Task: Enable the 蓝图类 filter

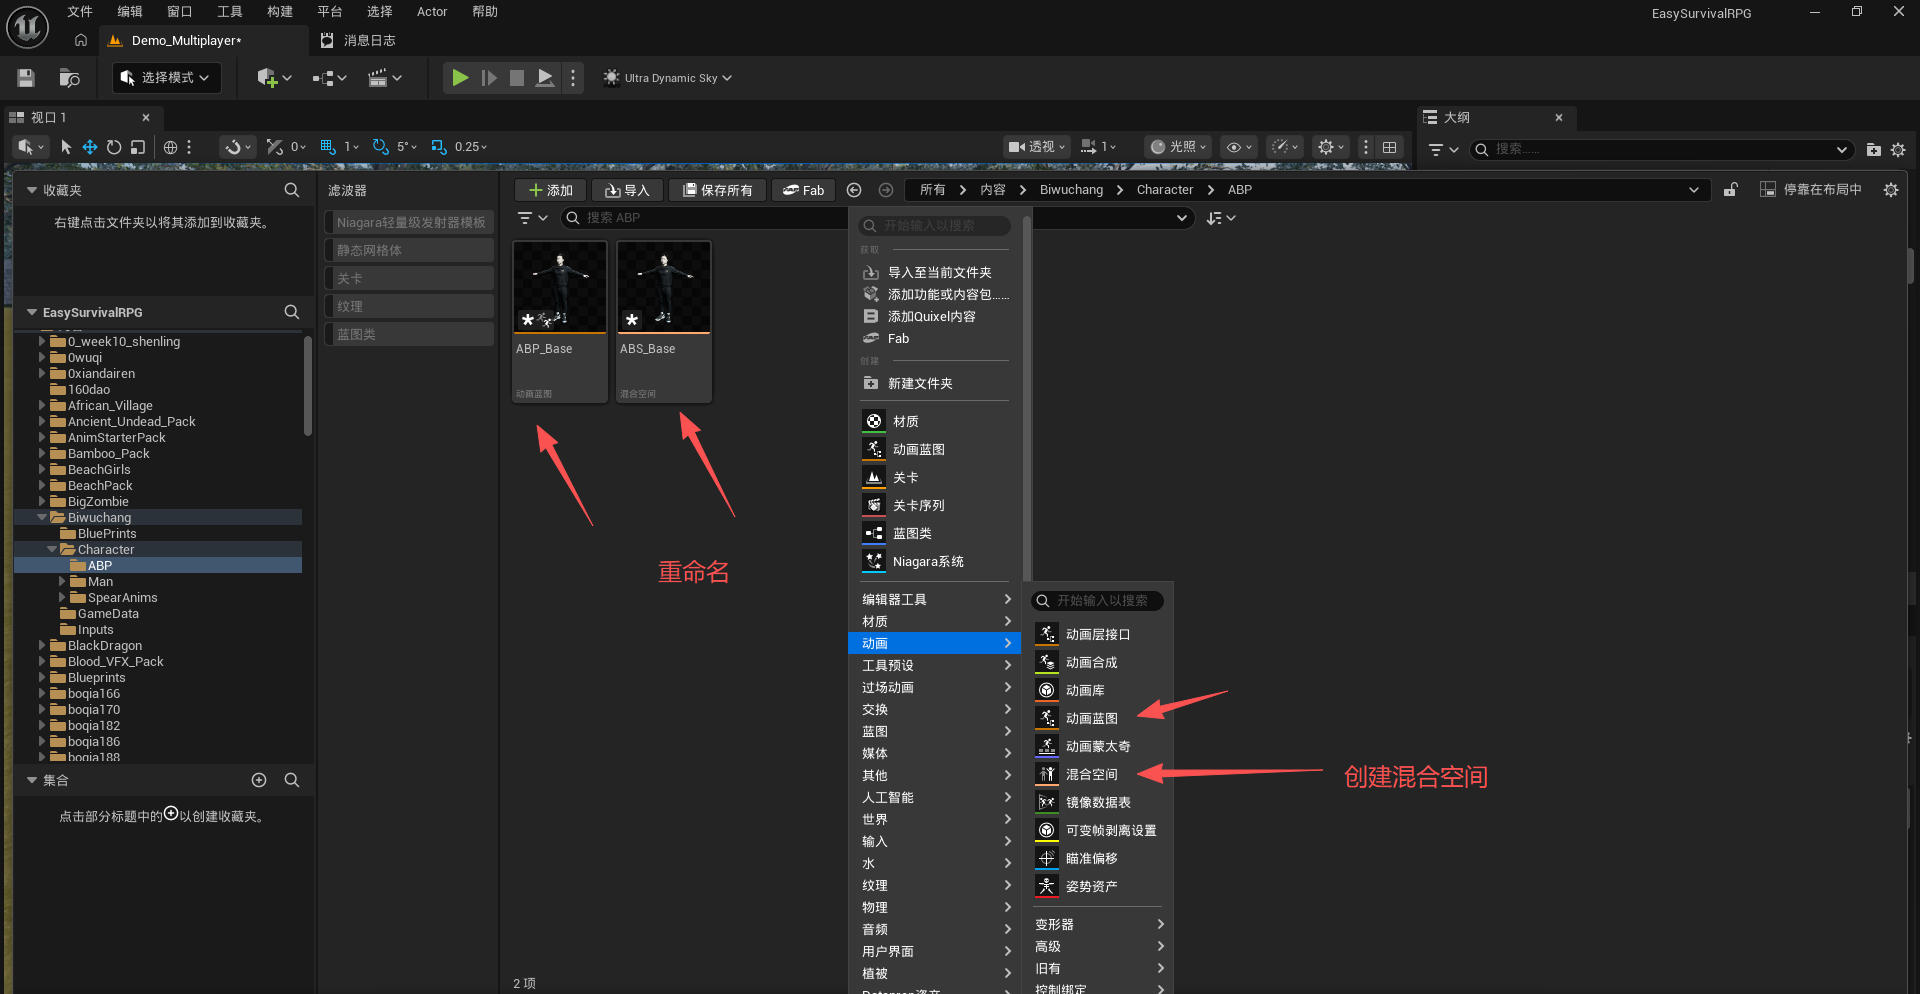Action: [x=409, y=335]
